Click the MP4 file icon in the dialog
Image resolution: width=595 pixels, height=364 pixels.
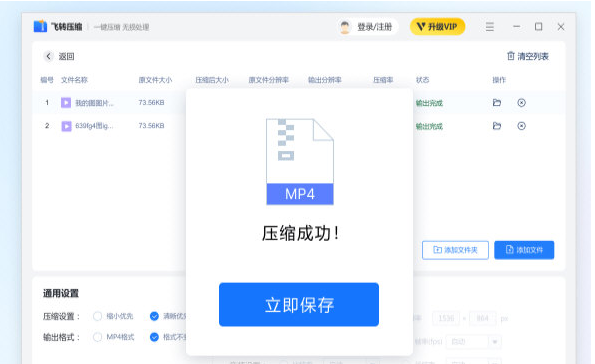pos(300,162)
